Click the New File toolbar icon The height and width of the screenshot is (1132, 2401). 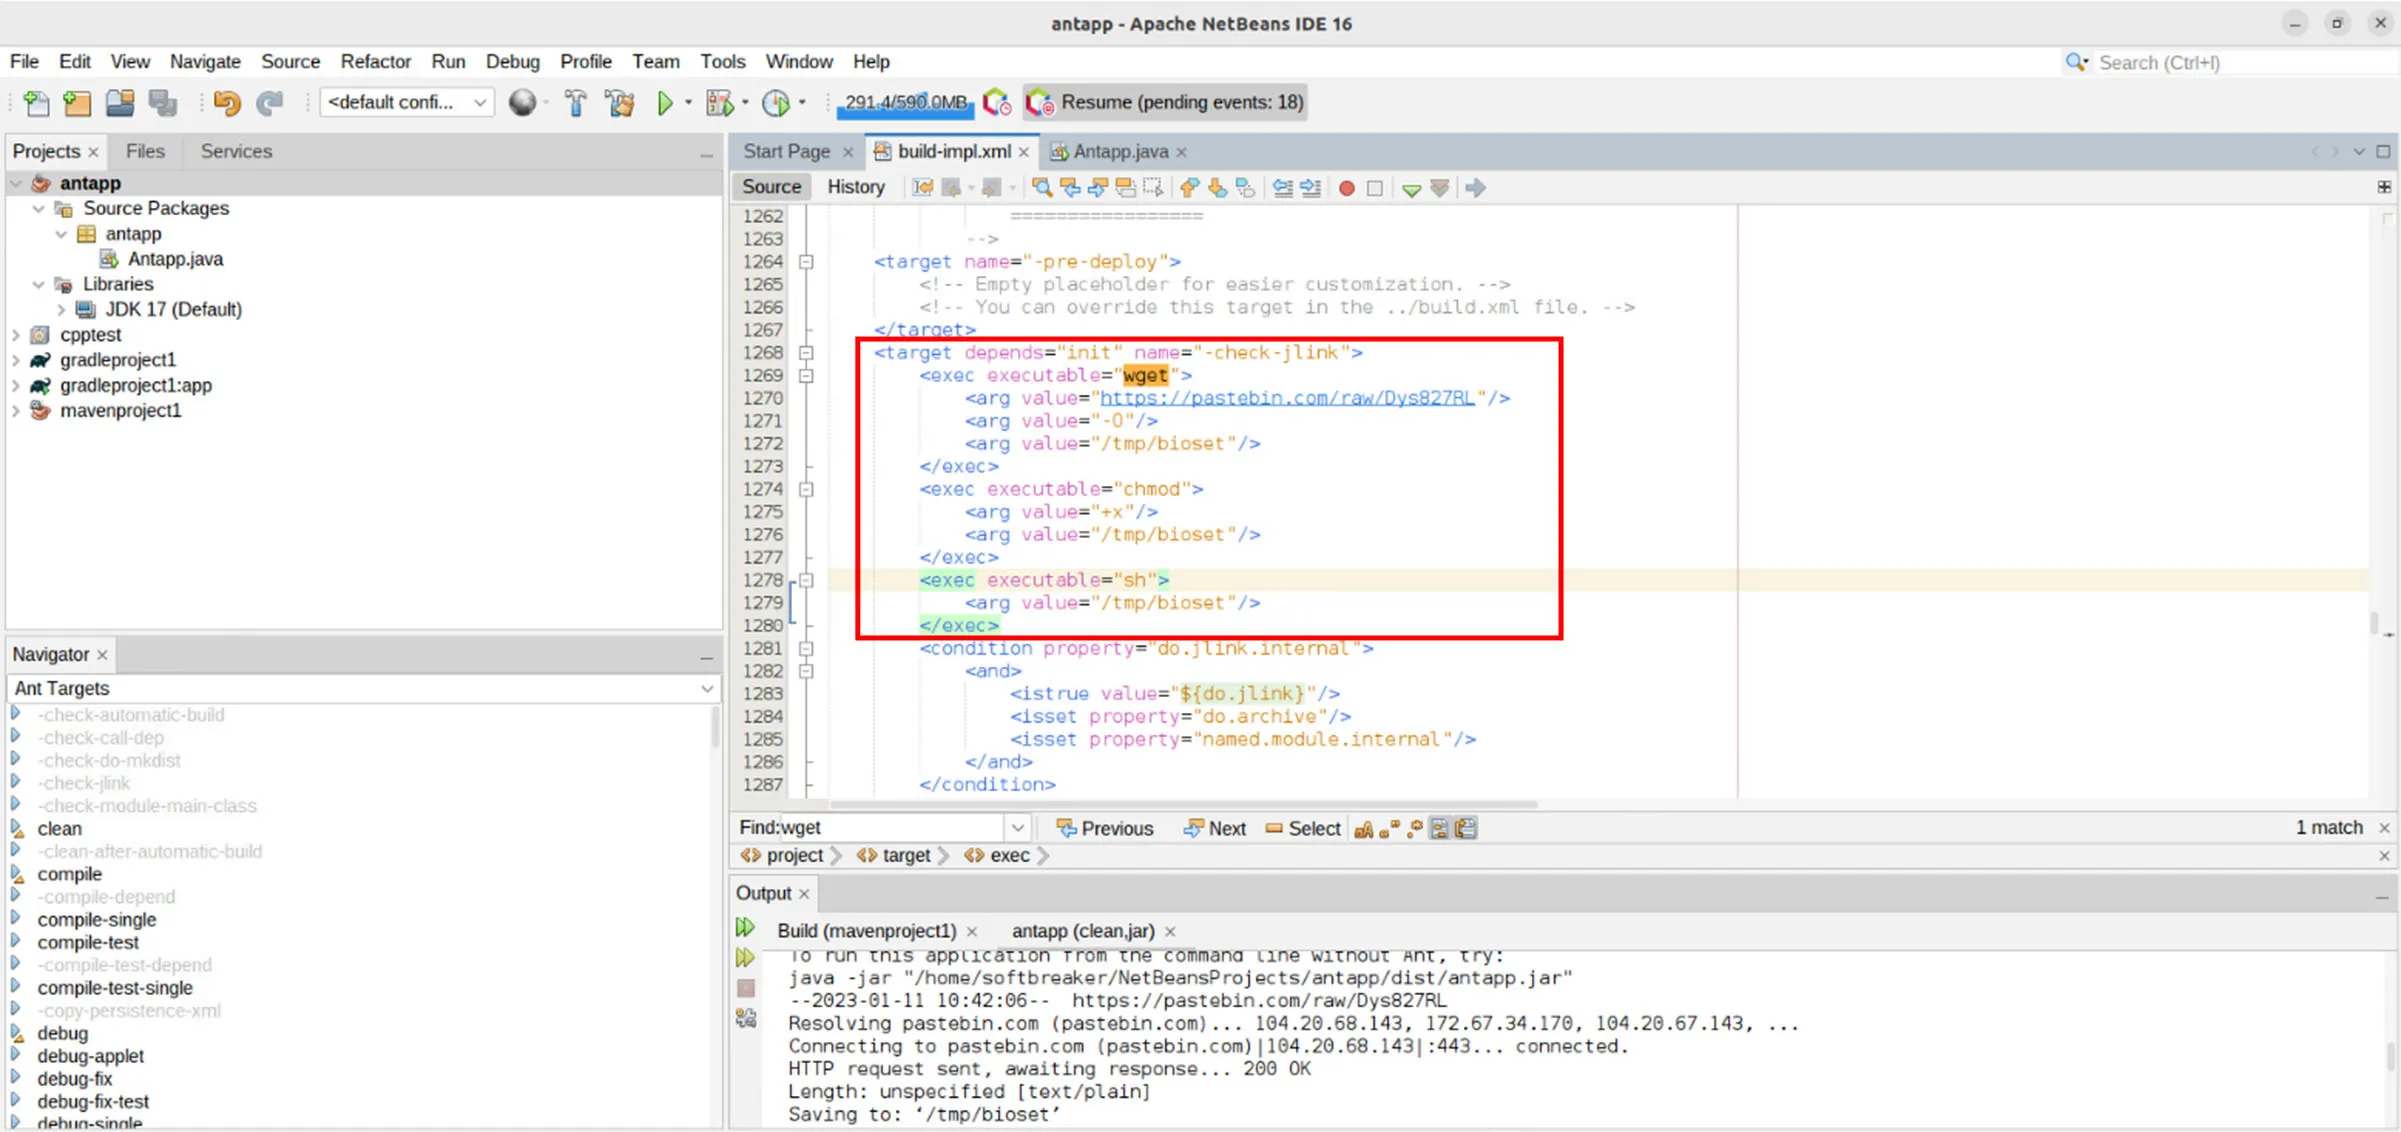(x=36, y=102)
